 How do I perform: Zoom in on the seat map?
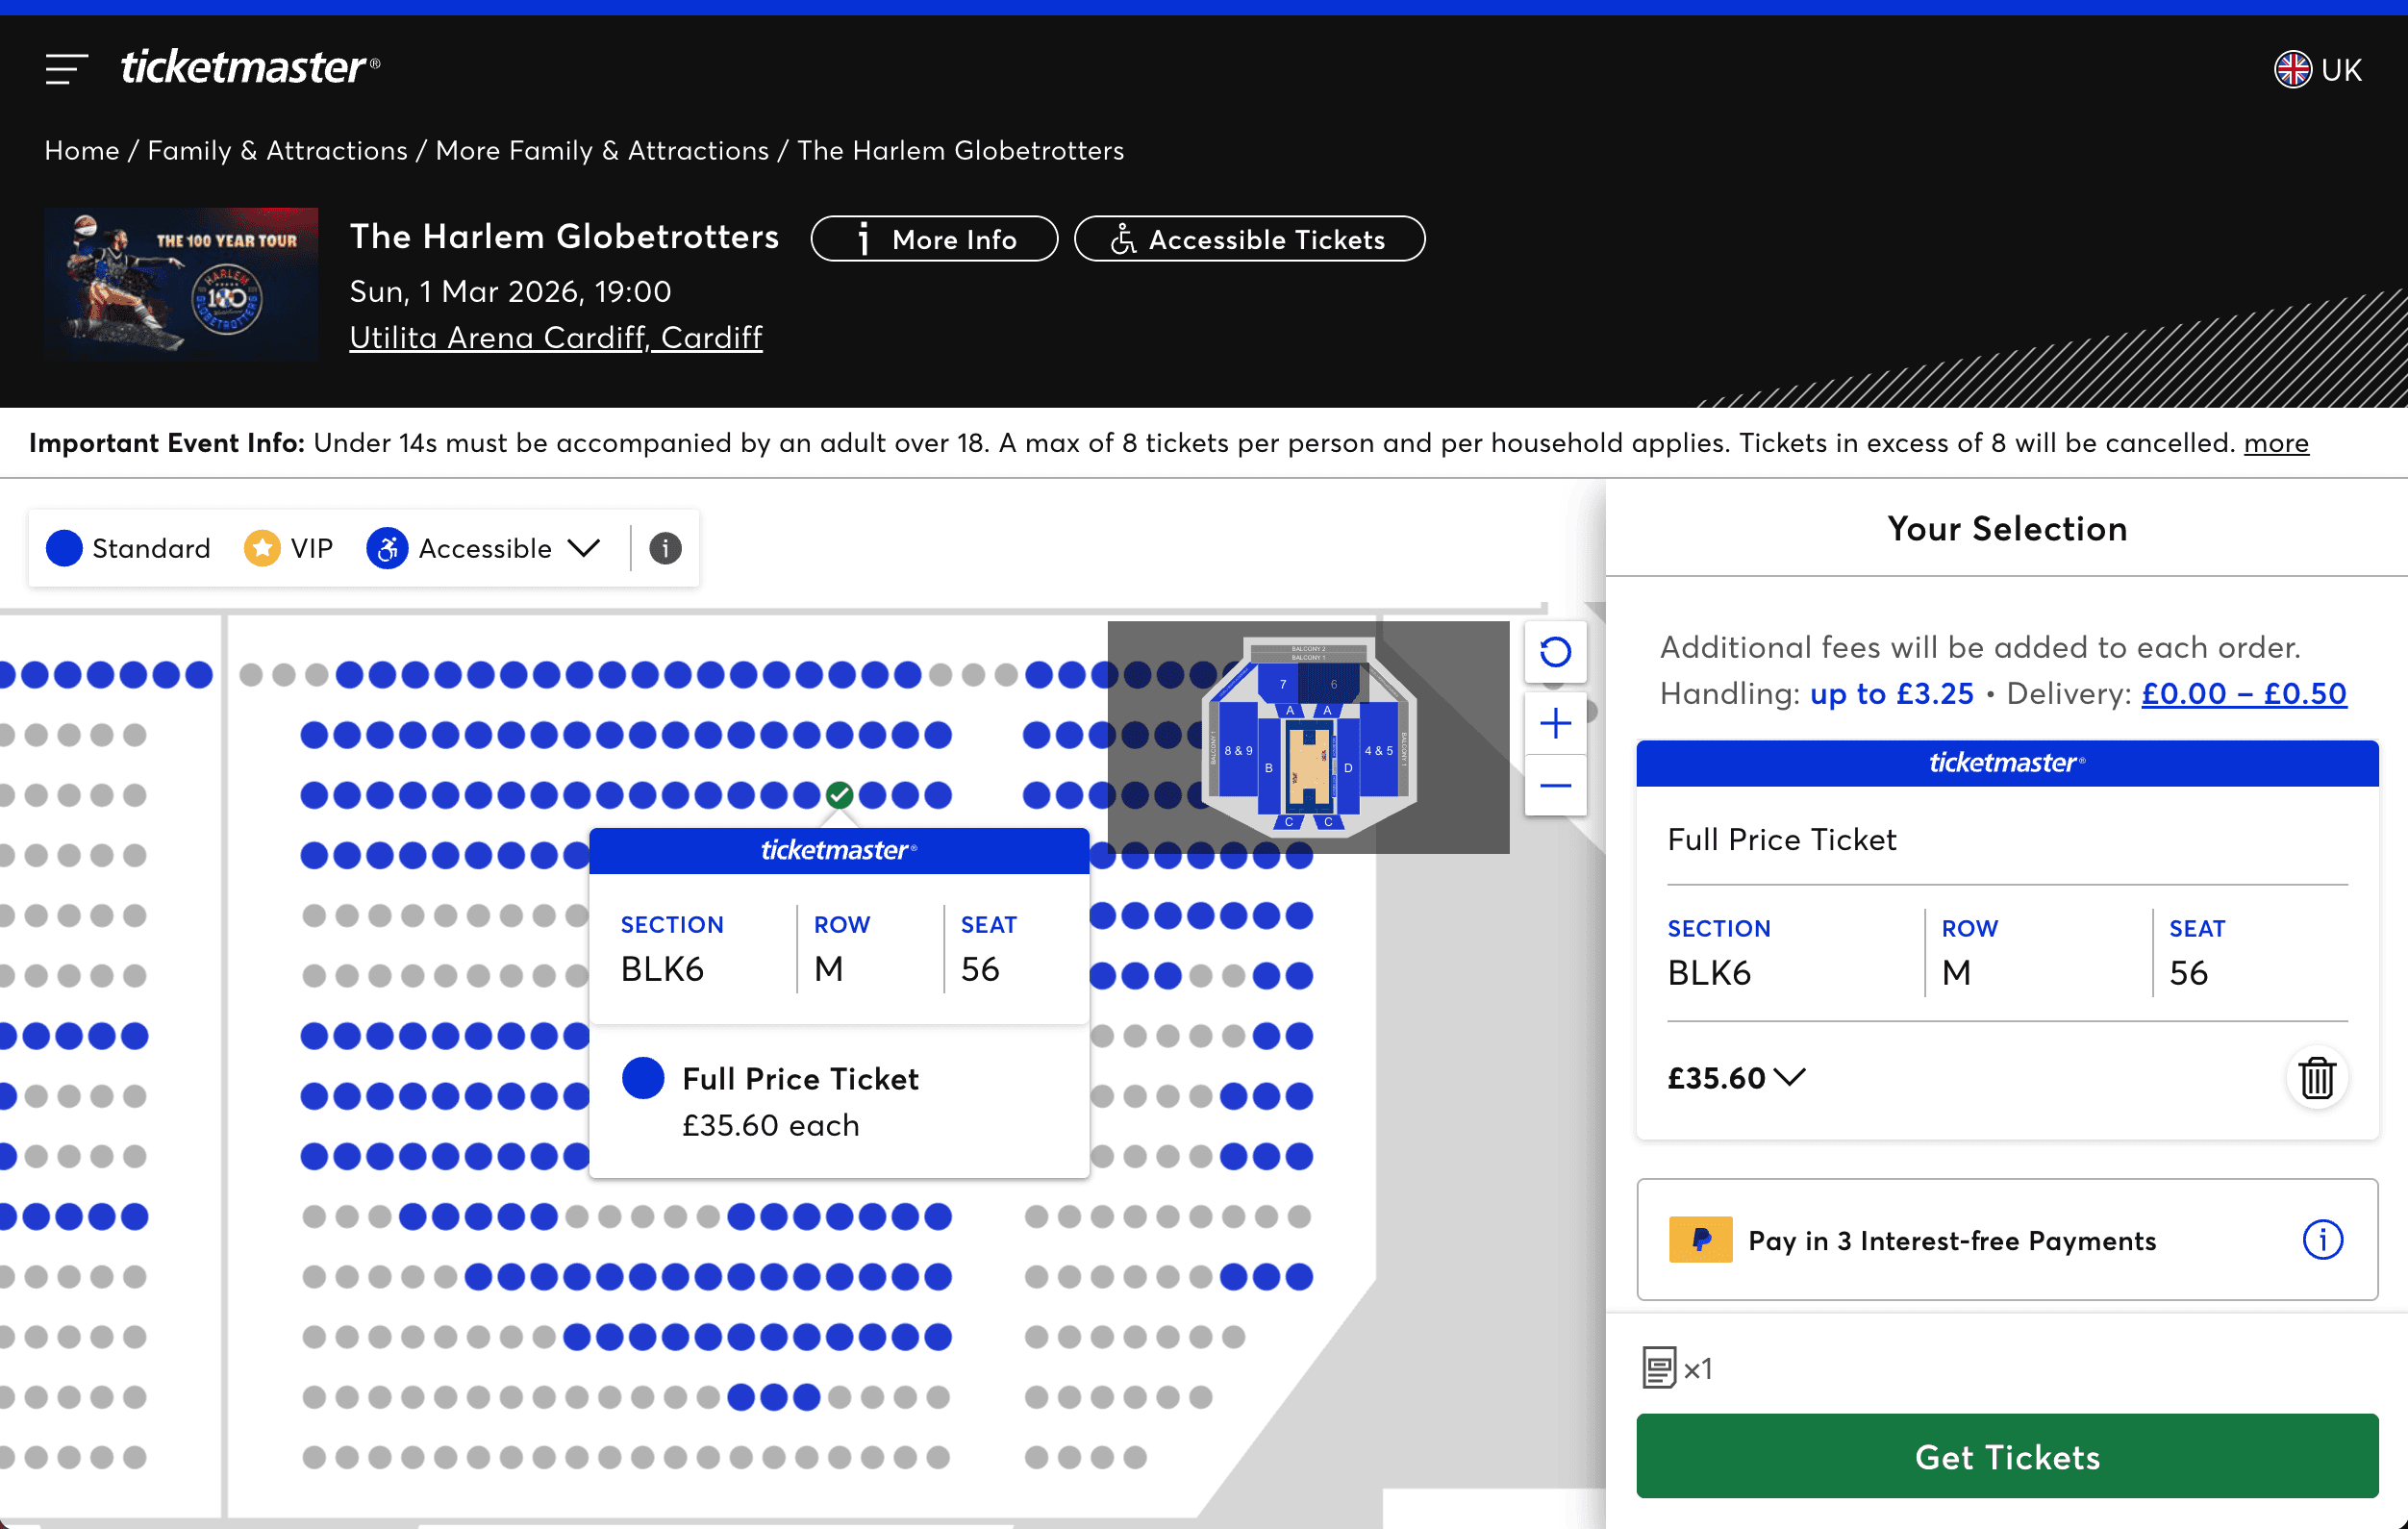click(1554, 723)
